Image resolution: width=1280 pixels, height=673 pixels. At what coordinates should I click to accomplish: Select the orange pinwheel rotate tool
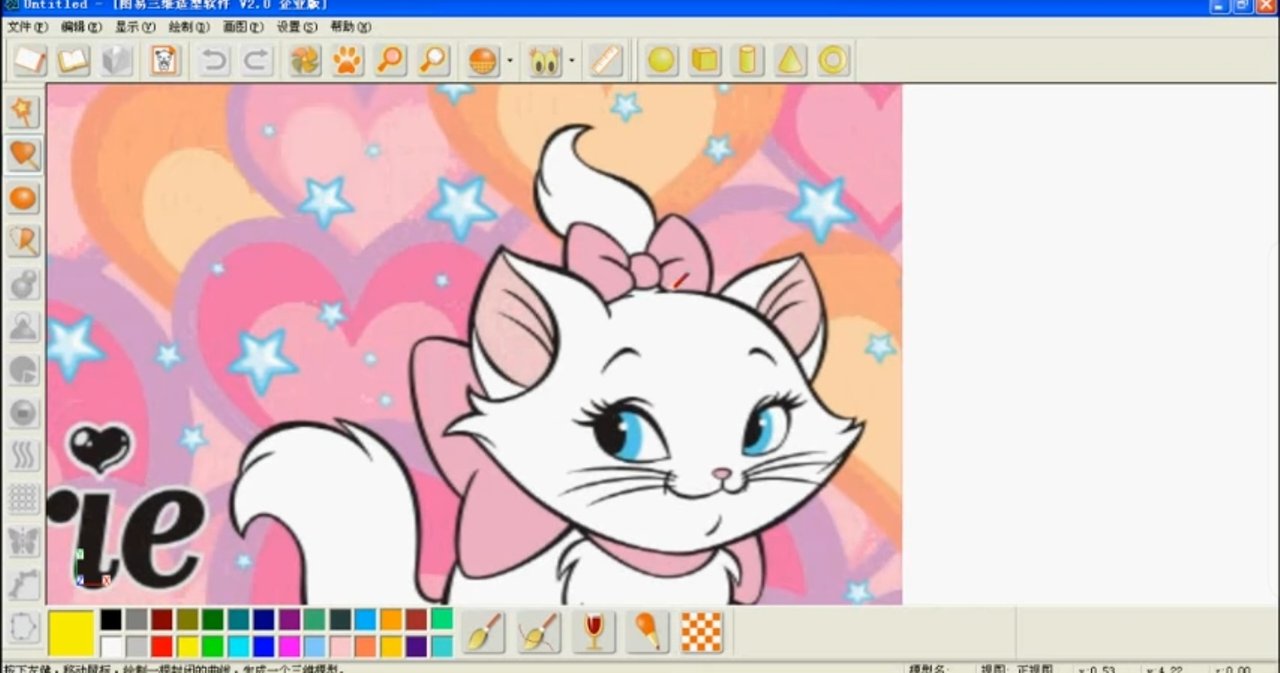click(305, 61)
